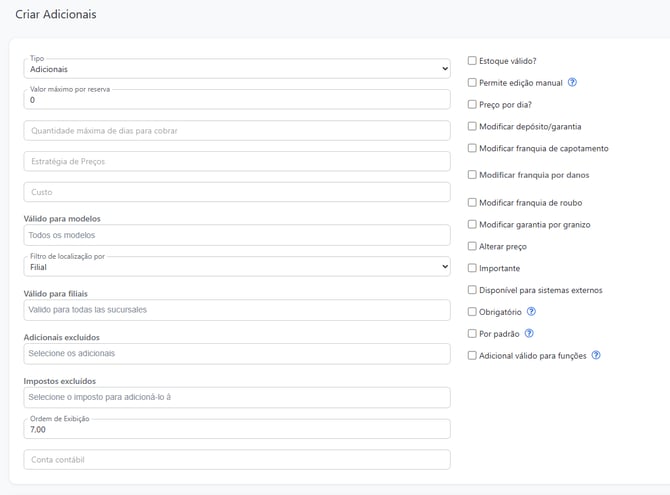
Task: Toggle Modificar depósito/garantia checkbox
Action: (472, 126)
